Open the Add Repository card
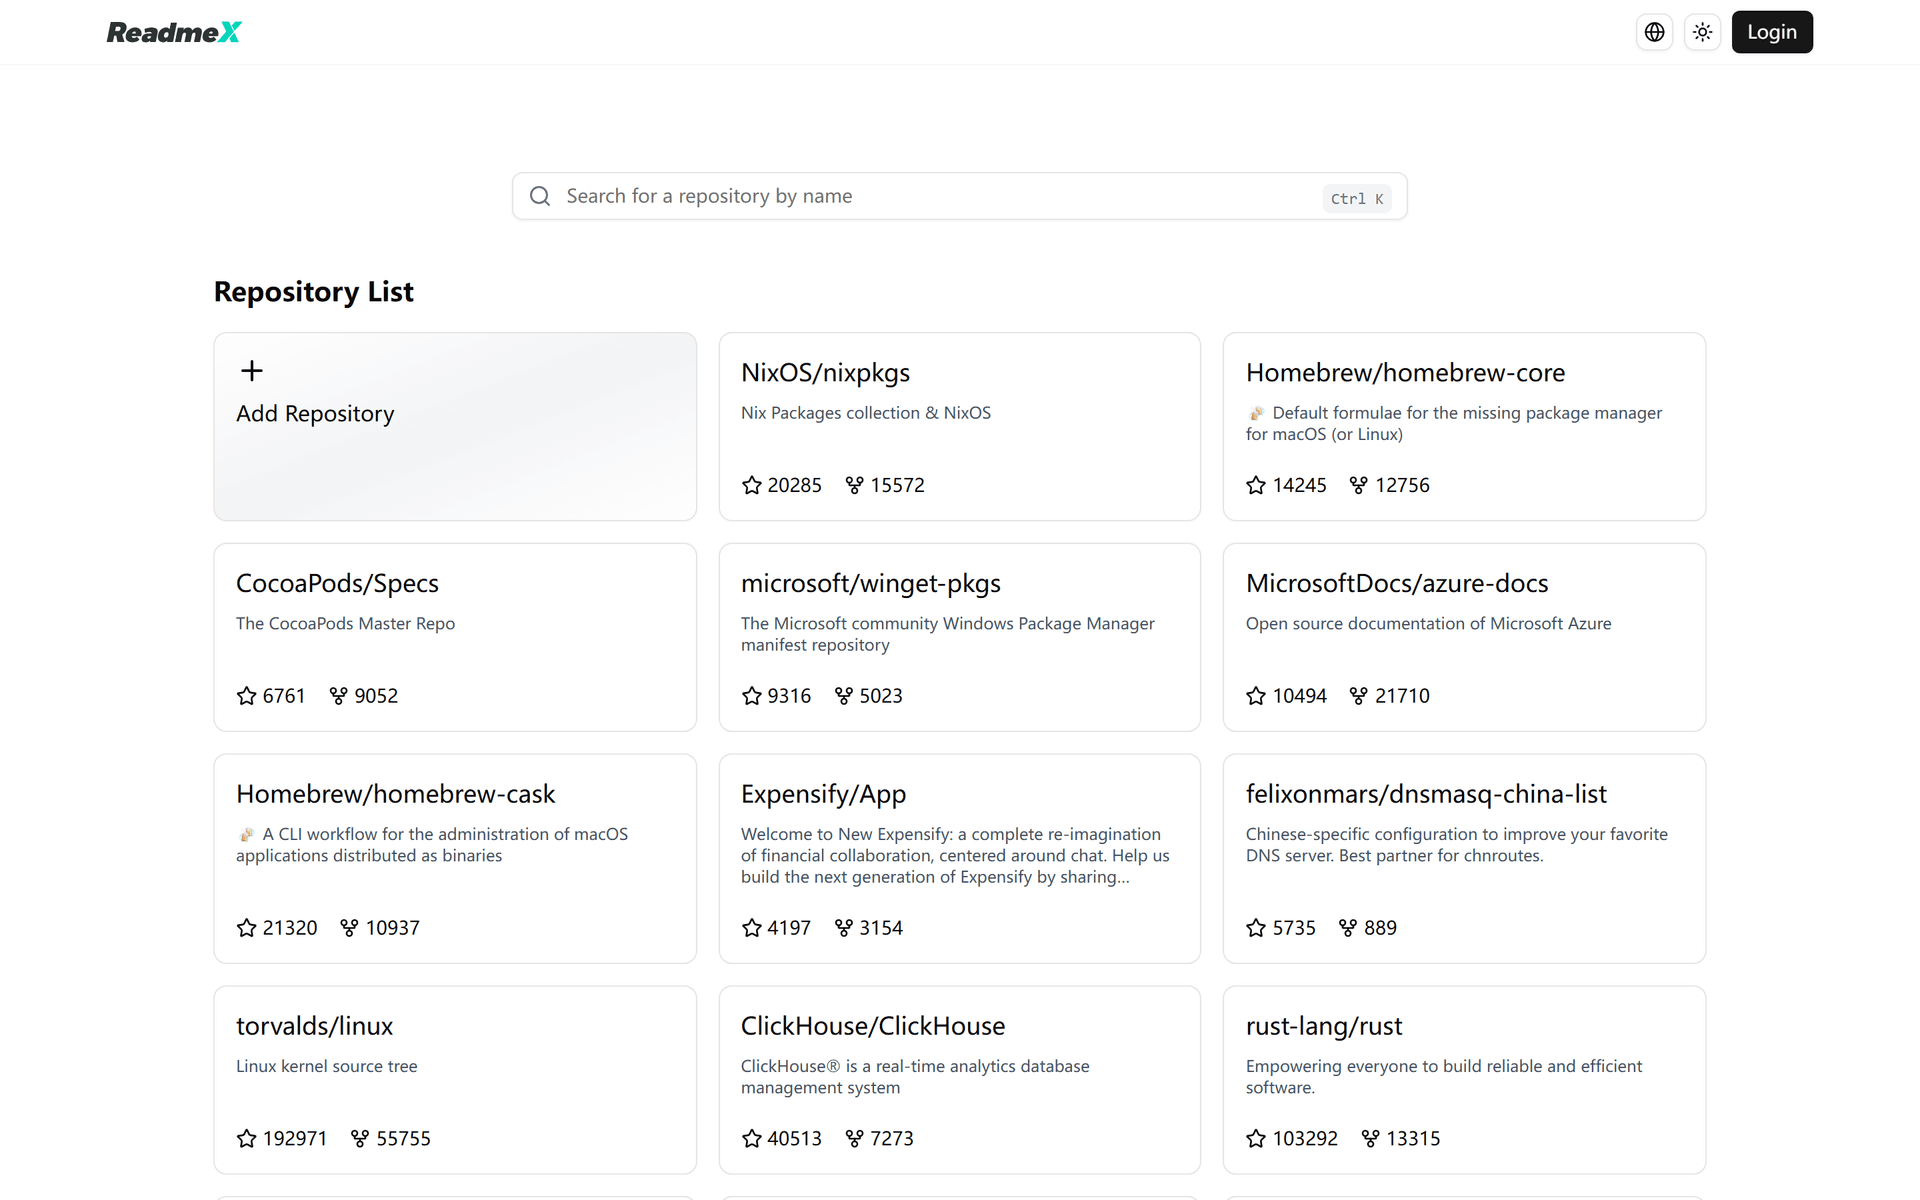The height and width of the screenshot is (1200, 1920). (x=455, y=427)
